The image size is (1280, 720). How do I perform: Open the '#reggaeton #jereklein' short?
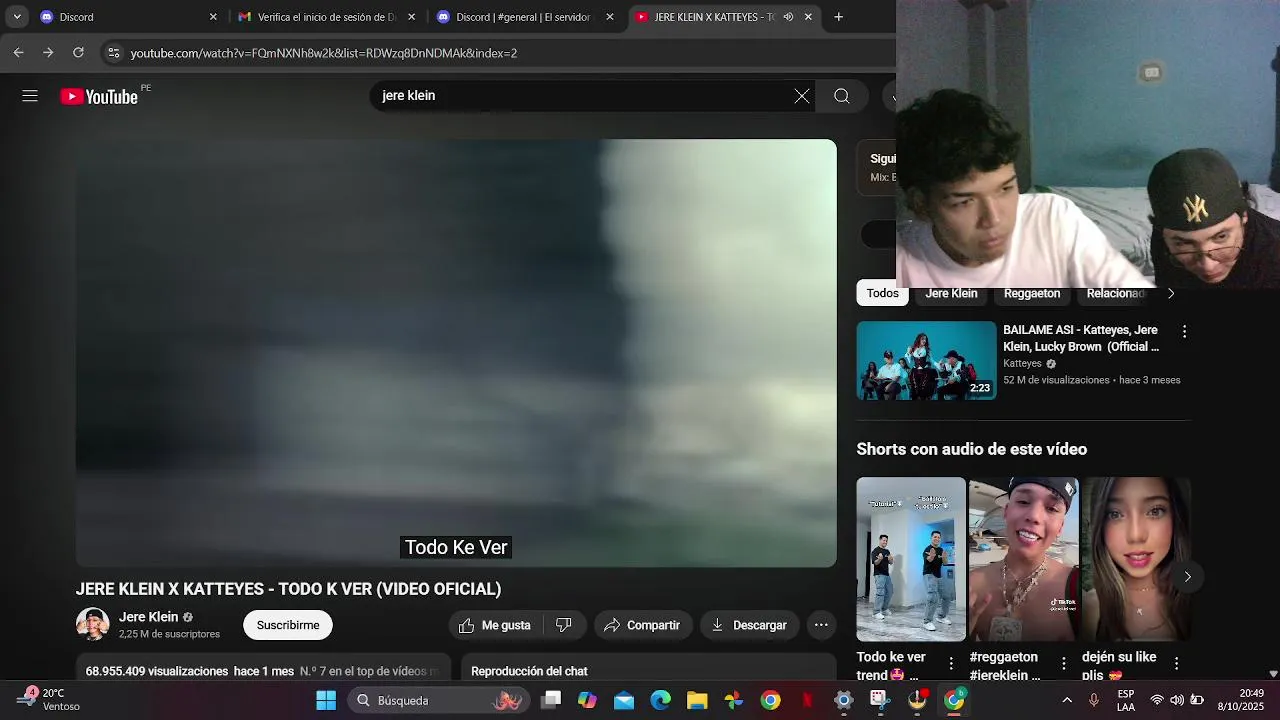point(1023,559)
